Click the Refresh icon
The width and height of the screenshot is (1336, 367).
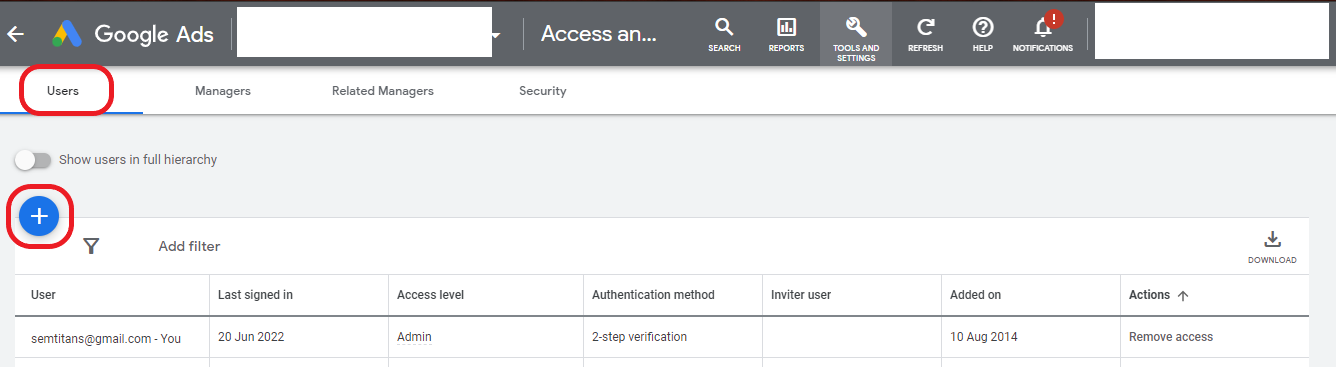tap(925, 27)
